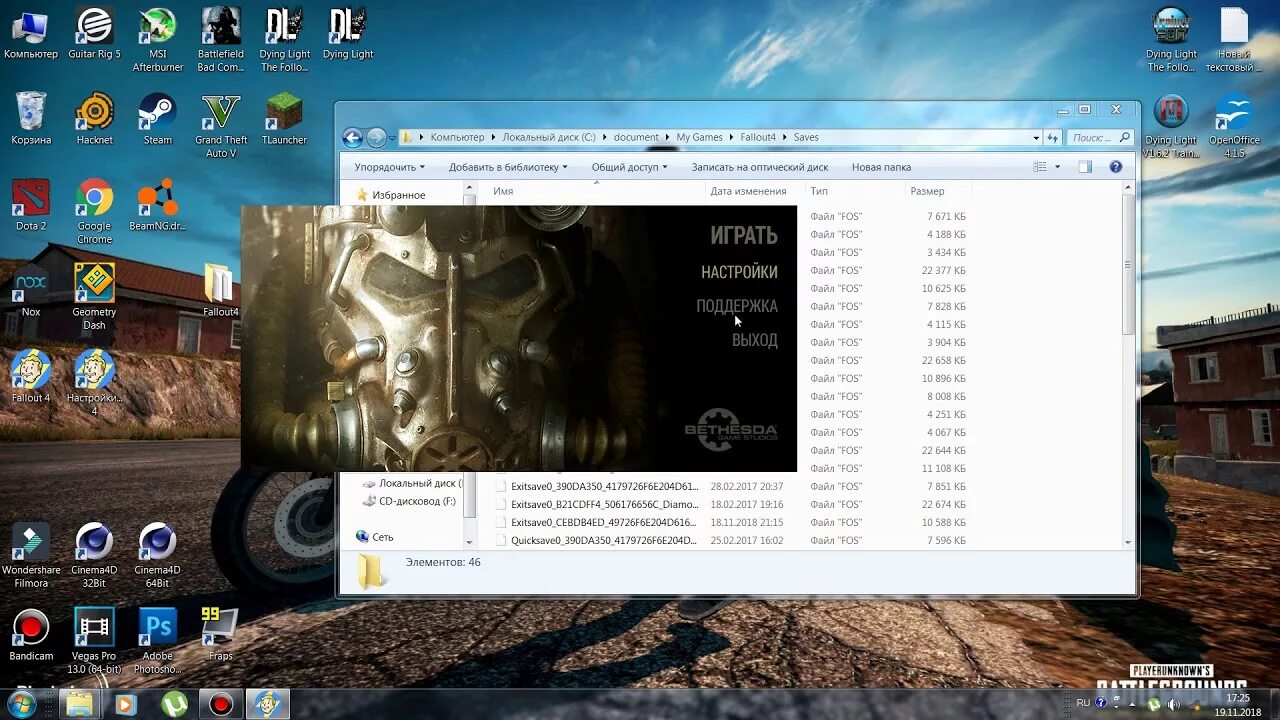This screenshot has height=720, width=1280.
Task: Select the Vegas Pro 13.0 desktop icon
Action: [x=95, y=642]
